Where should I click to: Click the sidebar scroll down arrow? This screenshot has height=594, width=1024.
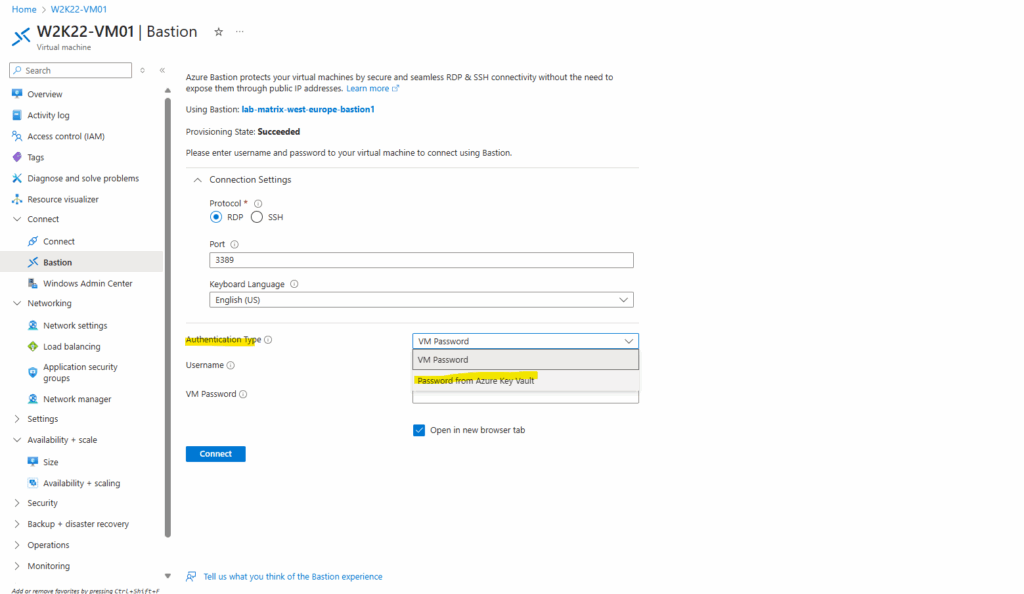(x=167, y=576)
